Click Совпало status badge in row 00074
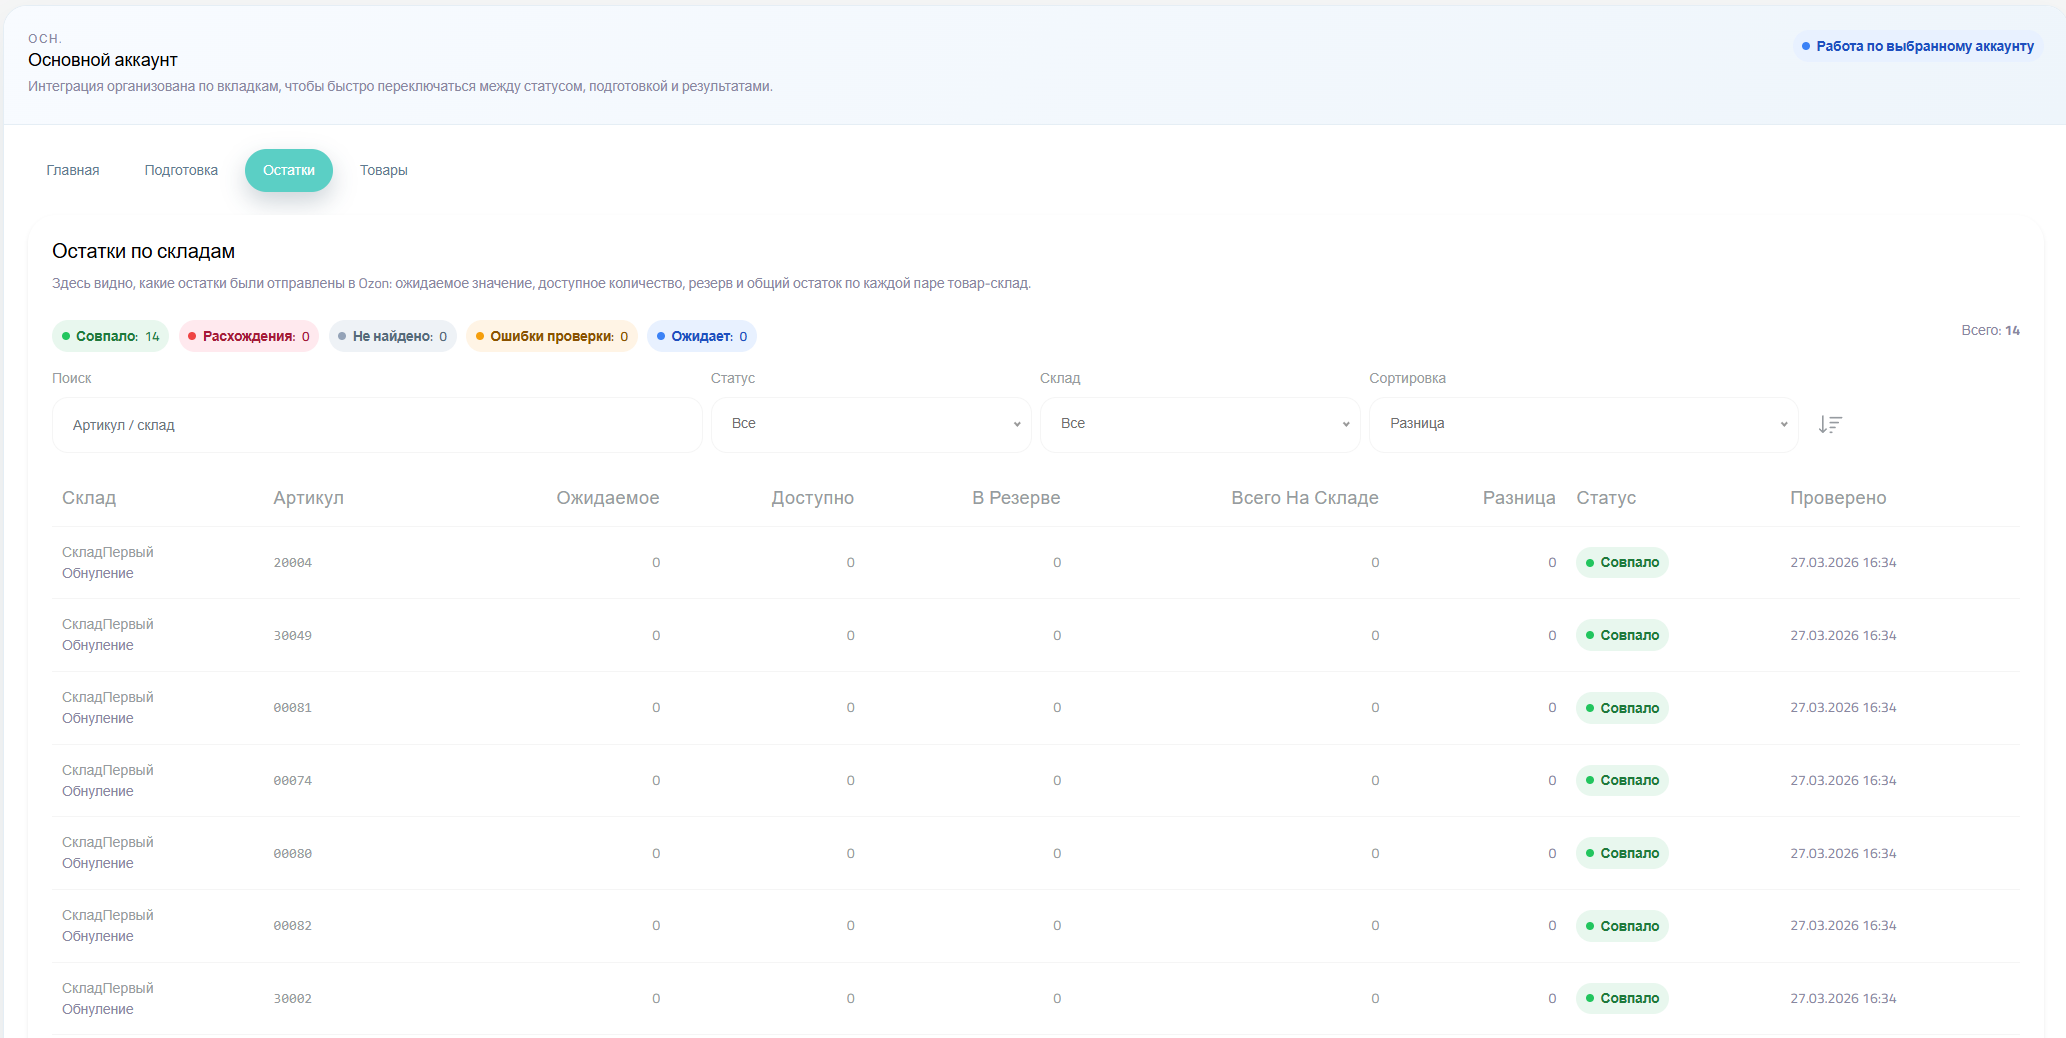The height and width of the screenshot is (1038, 2066). [1622, 780]
